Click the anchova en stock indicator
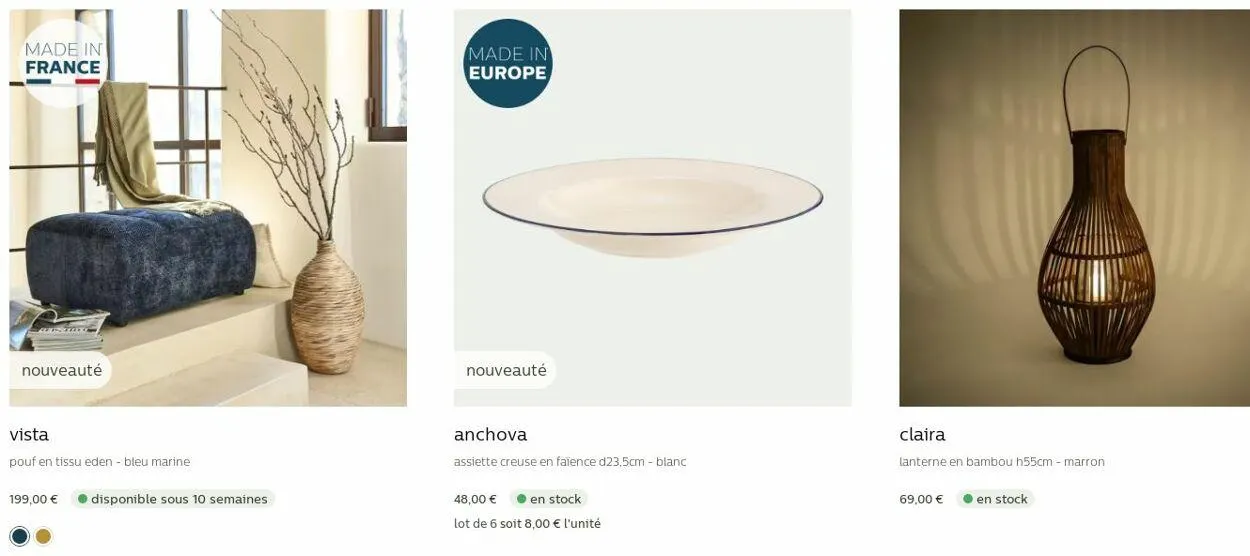1250x556 pixels. [x=548, y=499]
